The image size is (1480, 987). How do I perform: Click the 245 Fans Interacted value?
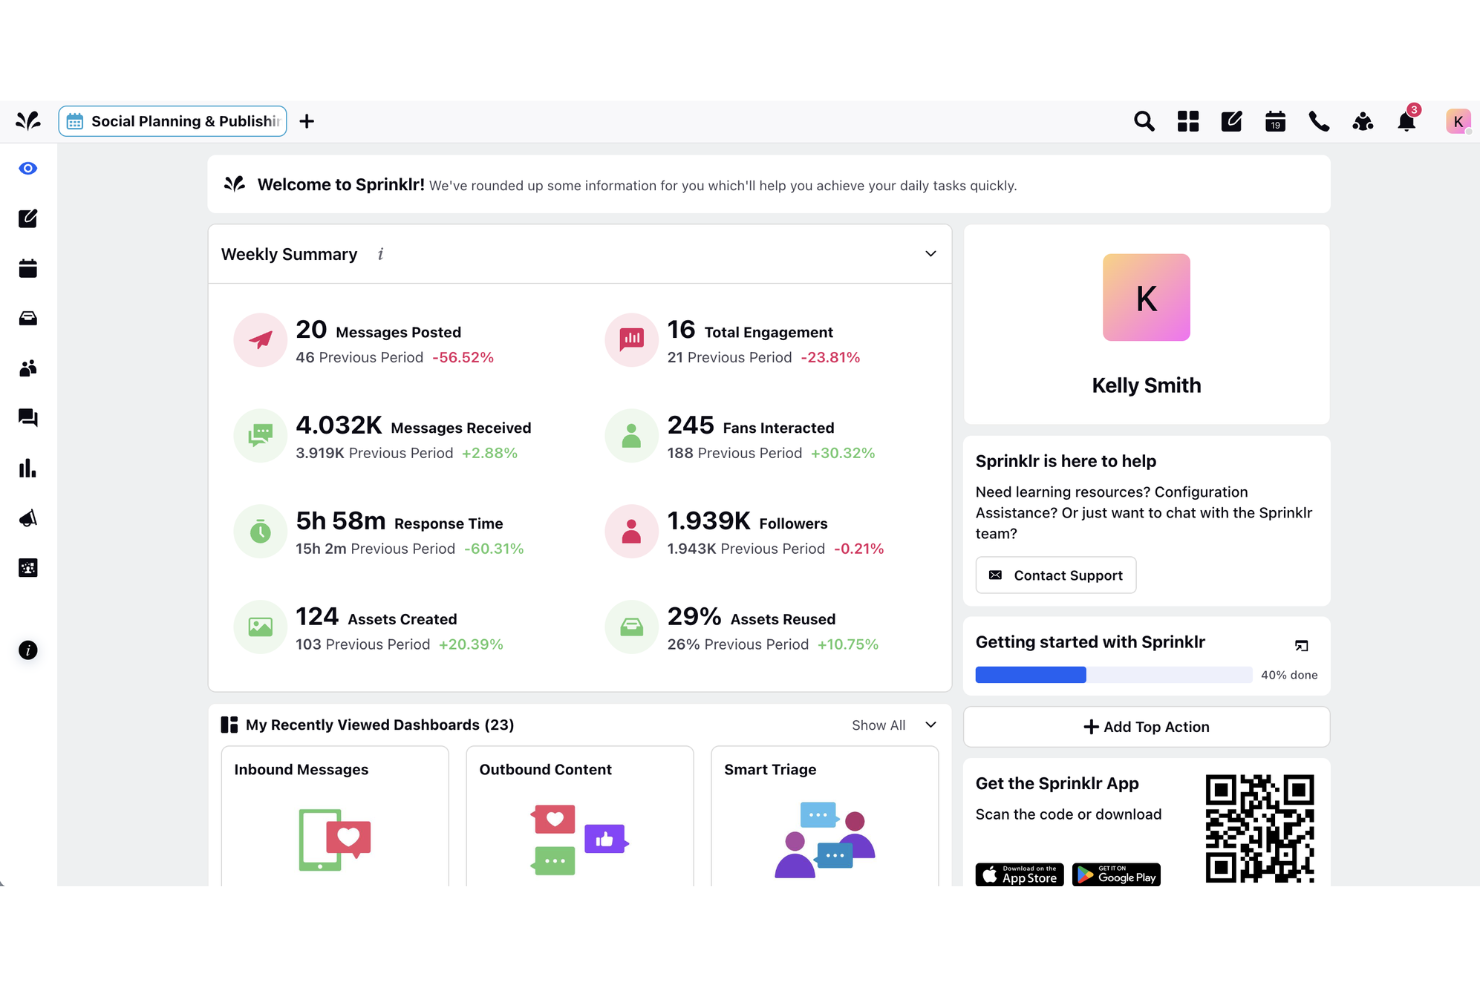pos(691,425)
